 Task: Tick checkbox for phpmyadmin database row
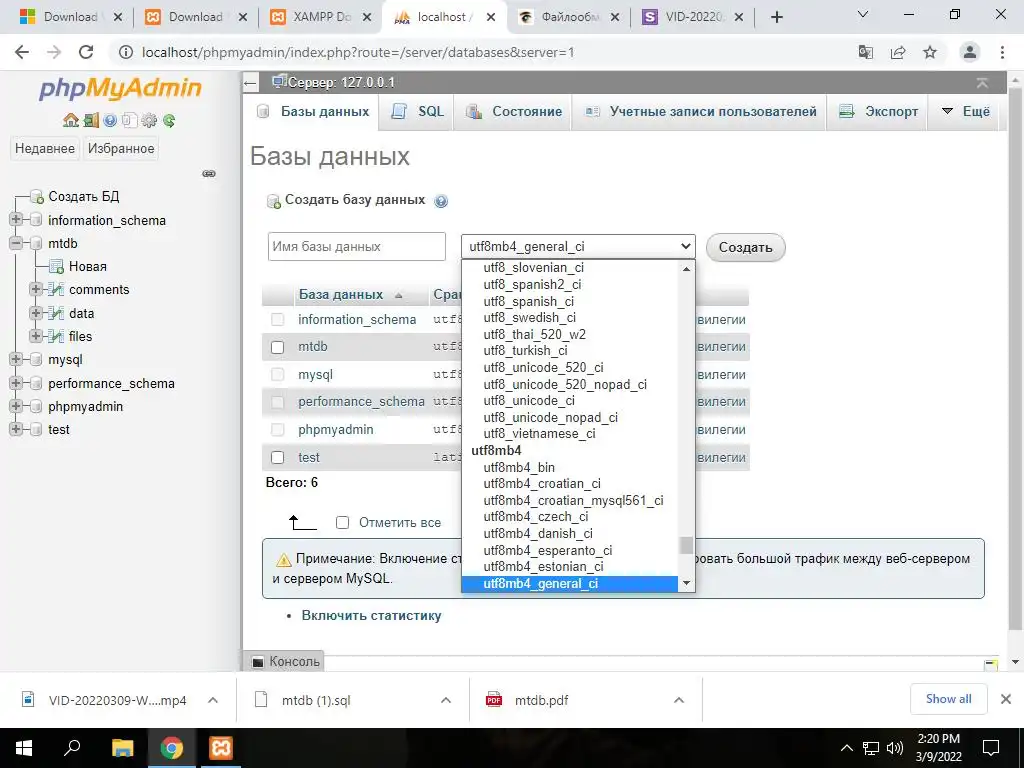[278, 430]
